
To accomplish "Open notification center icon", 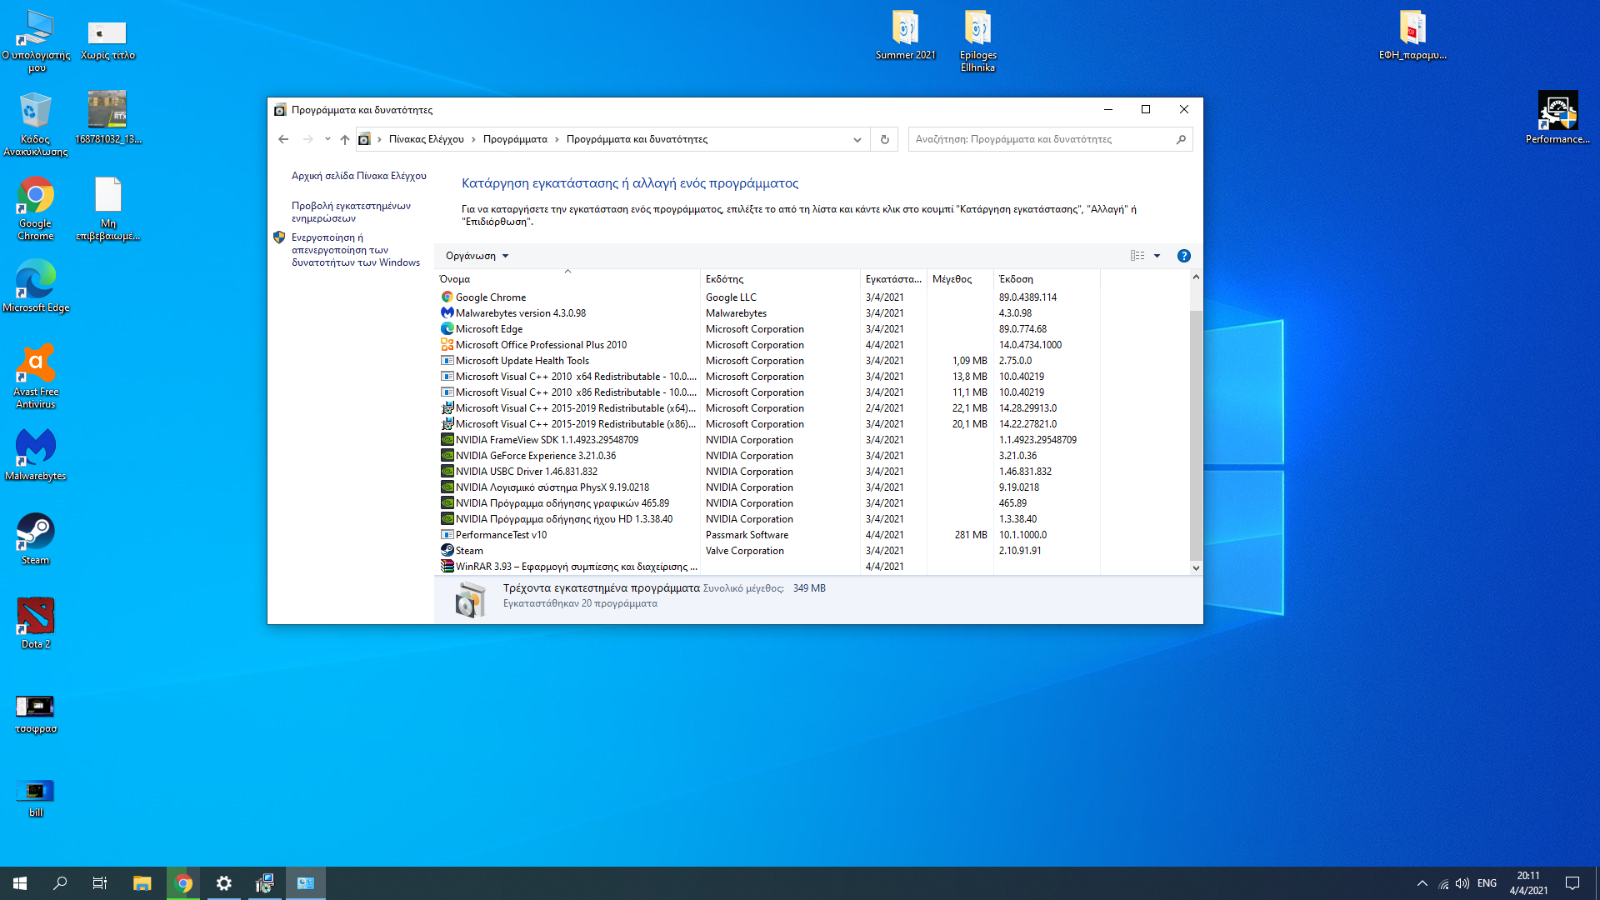I will pos(1572,883).
